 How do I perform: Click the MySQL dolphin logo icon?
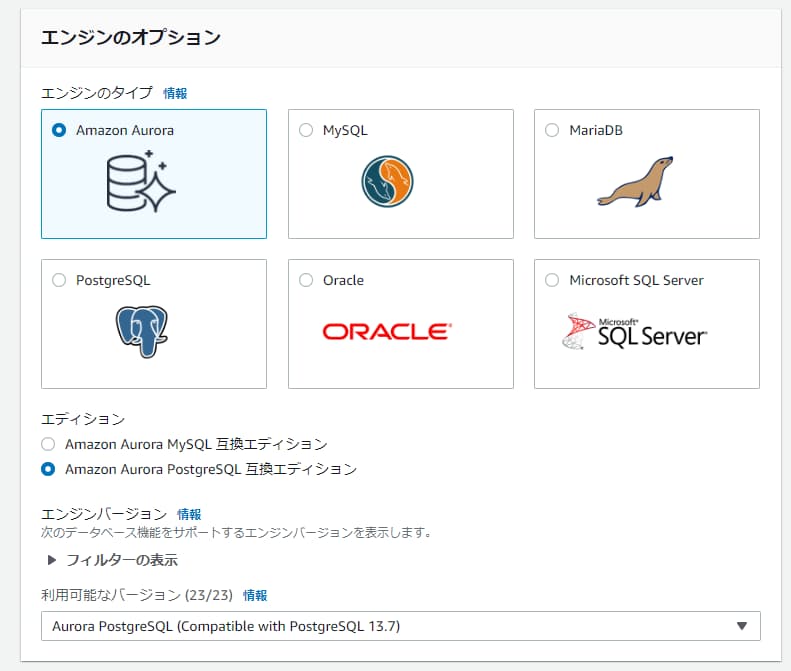(x=387, y=181)
